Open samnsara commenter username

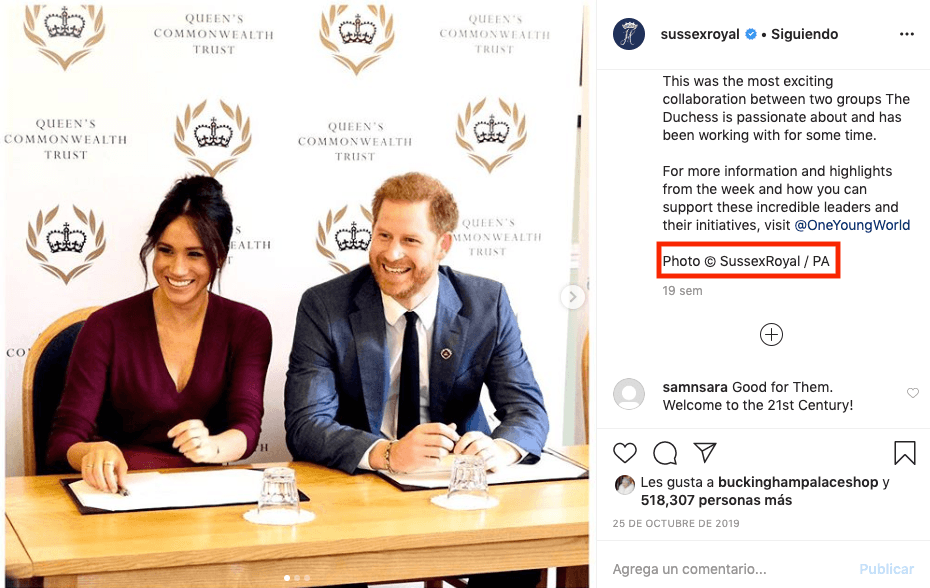pyautogui.click(x=695, y=387)
